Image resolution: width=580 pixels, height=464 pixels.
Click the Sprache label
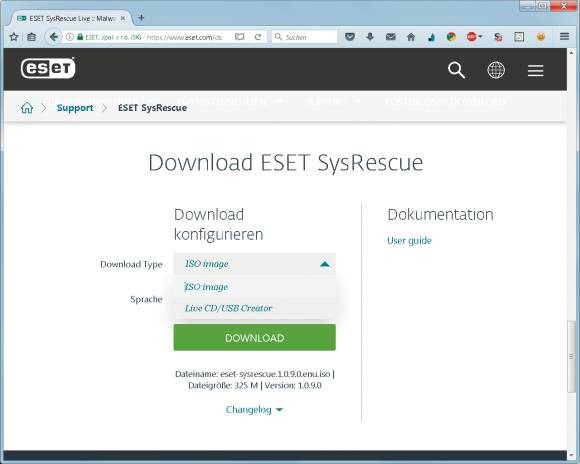(146, 299)
